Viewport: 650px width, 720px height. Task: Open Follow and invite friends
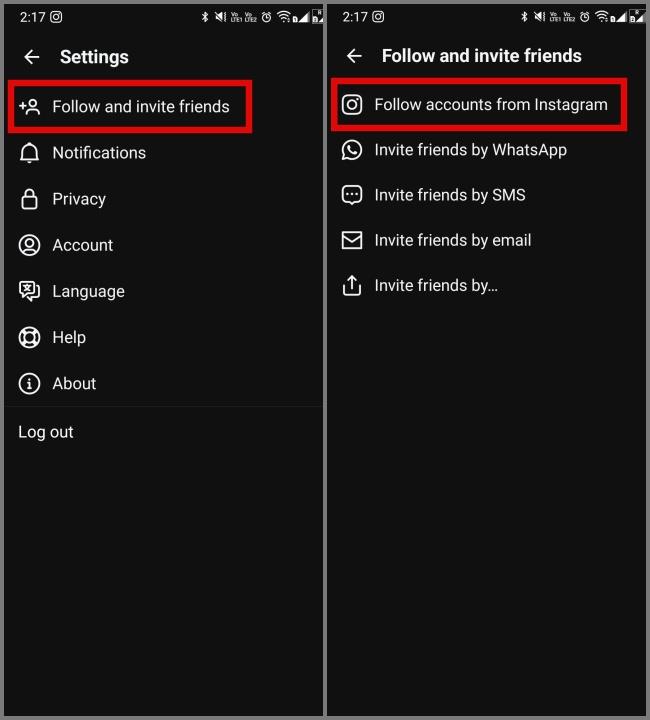pyautogui.click(x=130, y=107)
